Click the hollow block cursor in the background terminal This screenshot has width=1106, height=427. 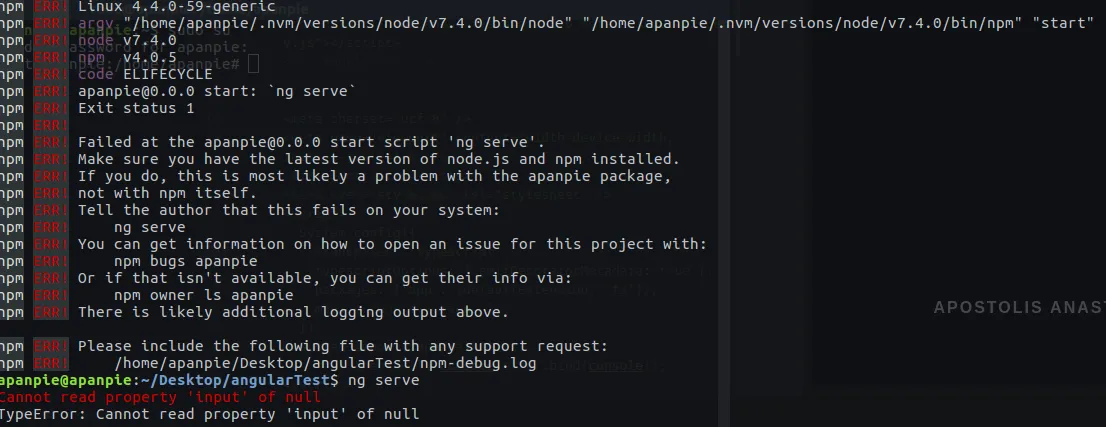pyautogui.click(x=253, y=65)
